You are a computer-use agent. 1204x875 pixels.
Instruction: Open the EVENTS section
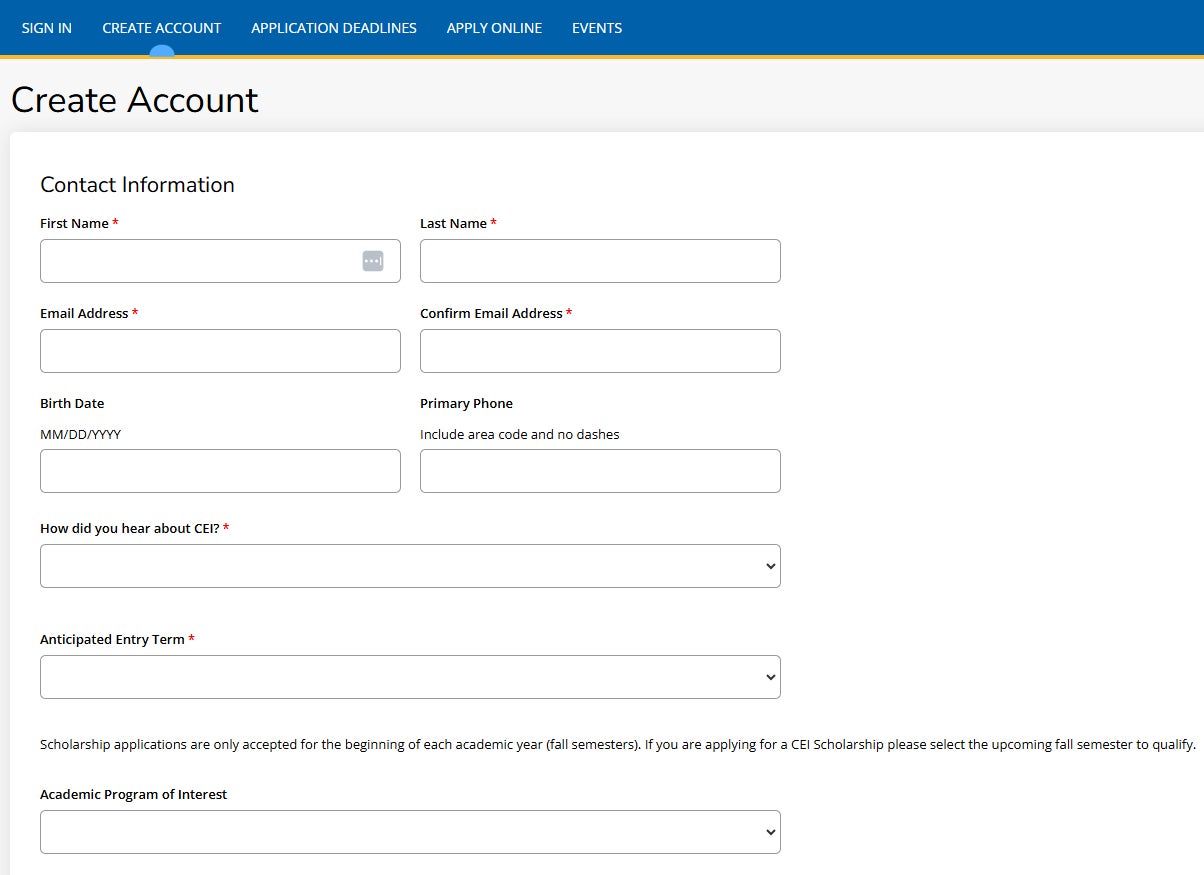click(x=596, y=28)
